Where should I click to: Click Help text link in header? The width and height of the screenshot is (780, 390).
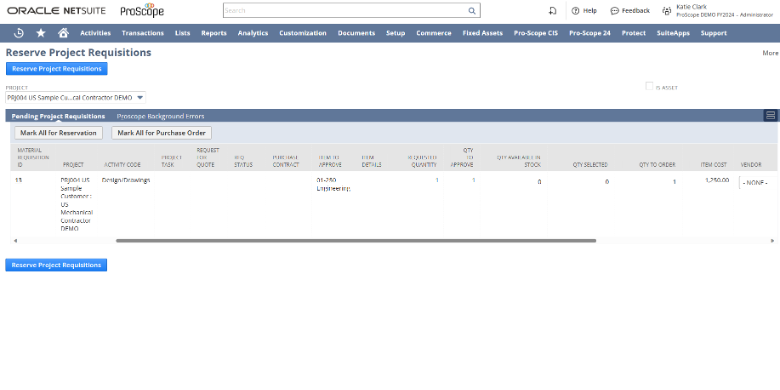[x=589, y=10]
